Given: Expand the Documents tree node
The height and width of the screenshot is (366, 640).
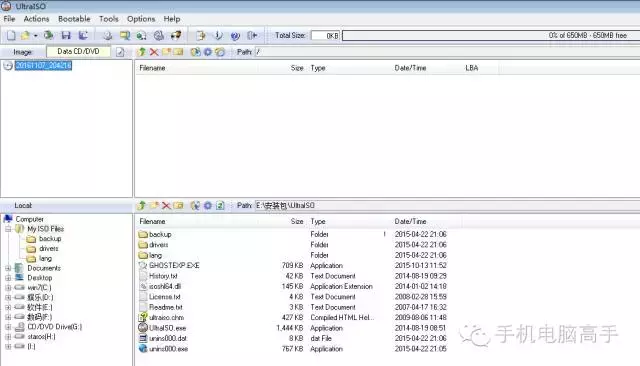Looking at the screenshot, I should click(x=8, y=268).
